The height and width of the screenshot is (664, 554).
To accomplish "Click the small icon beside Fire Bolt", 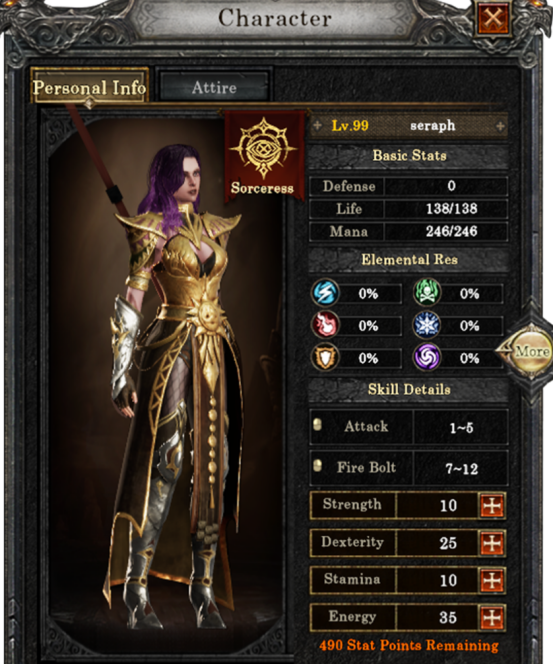I will (317, 466).
